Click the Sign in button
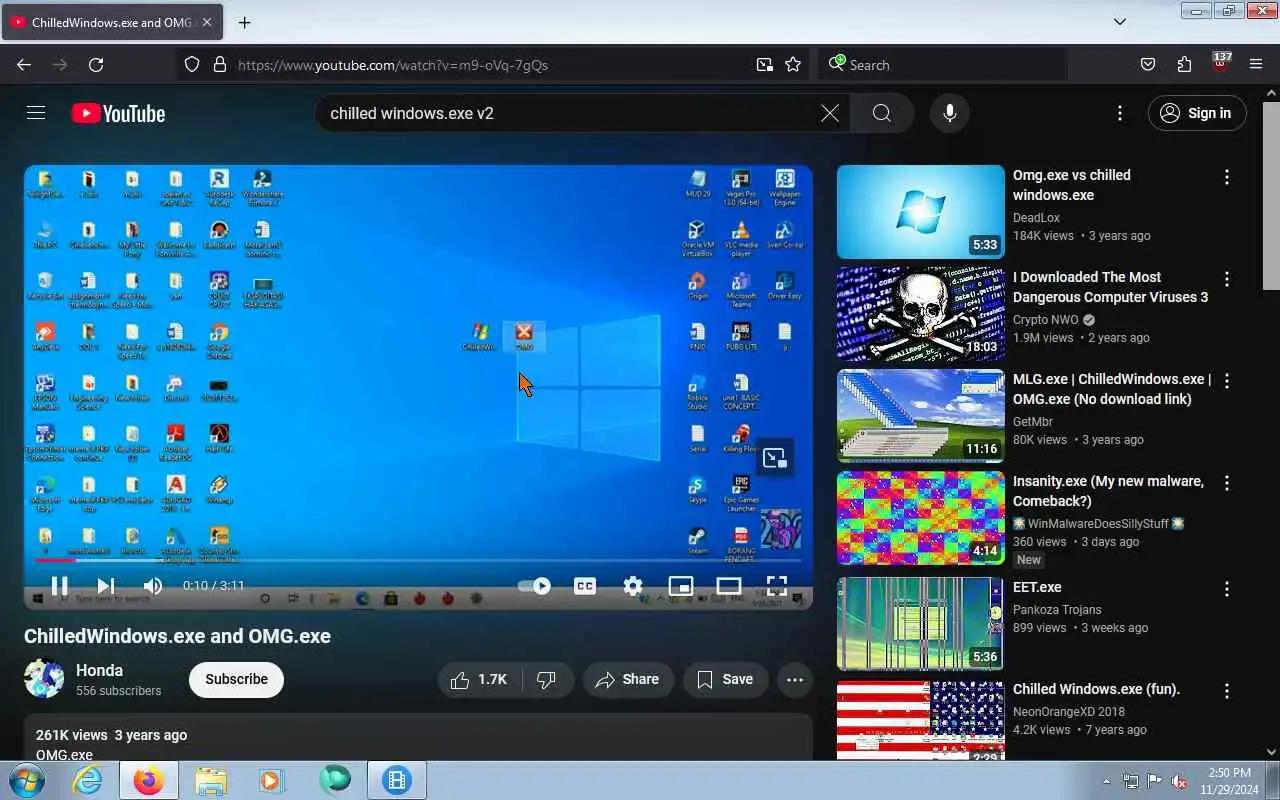The width and height of the screenshot is (1280, 800). (x=1197, y=113)
